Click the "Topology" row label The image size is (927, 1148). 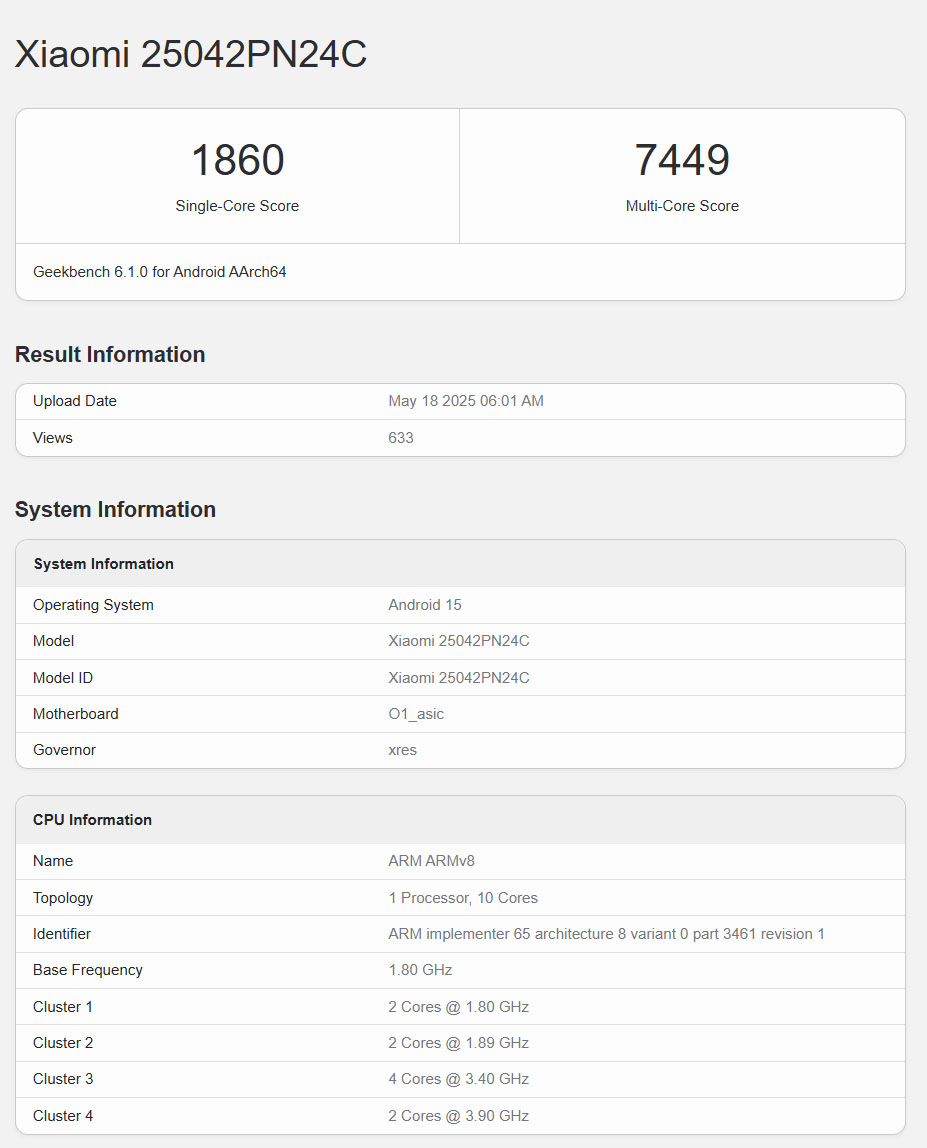(x=63, y=898)
